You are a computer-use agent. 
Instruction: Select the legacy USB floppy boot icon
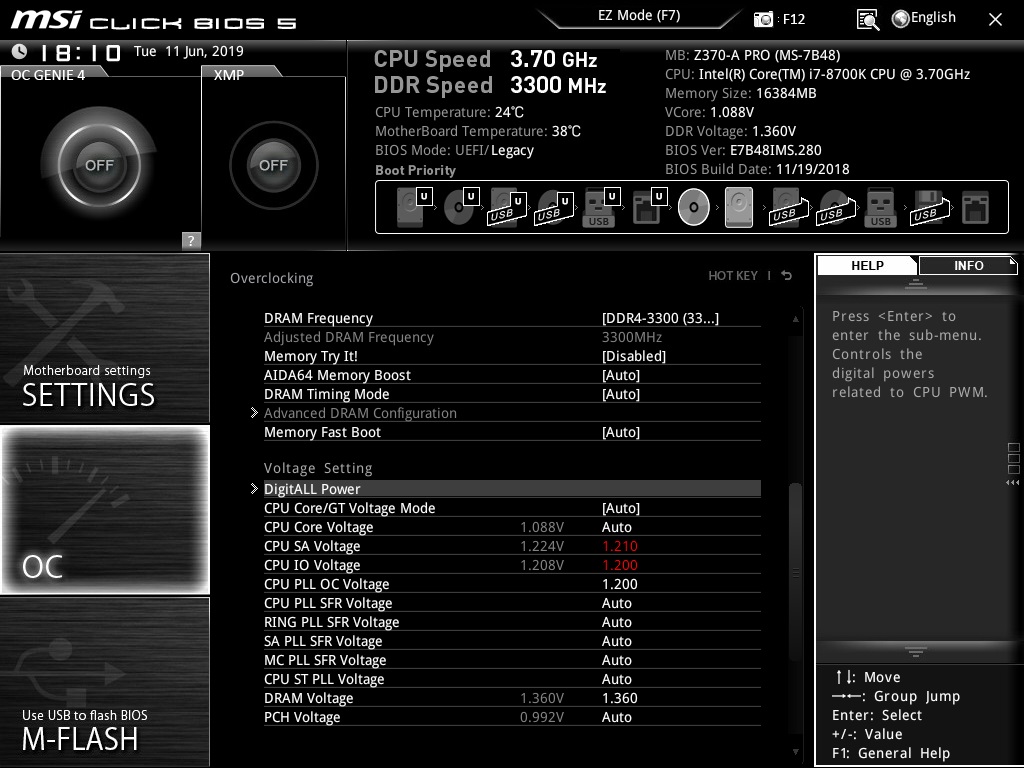929,207
